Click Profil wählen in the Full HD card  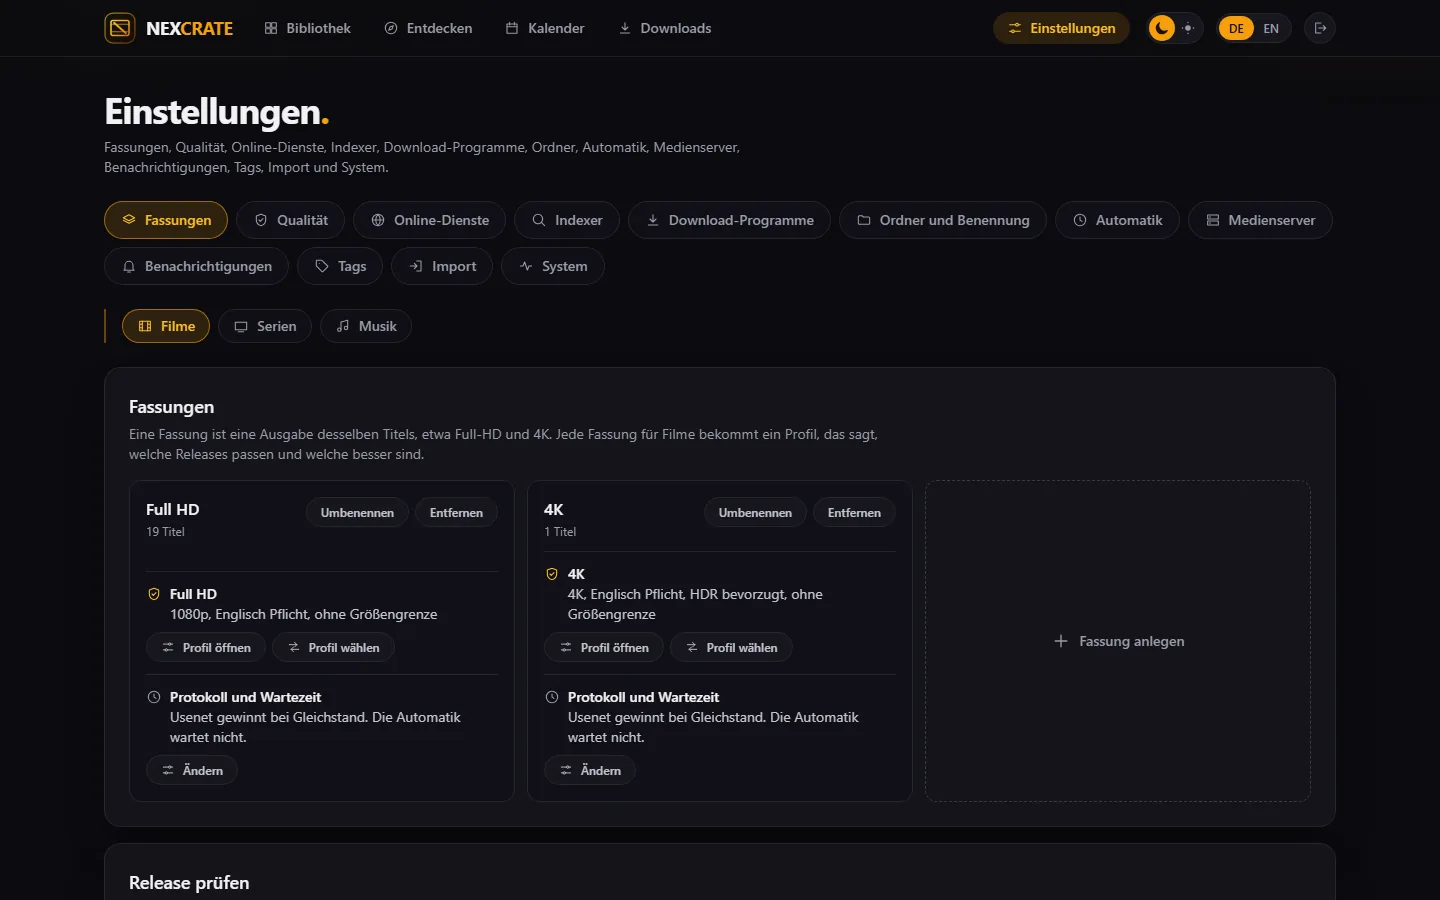coord(333,648)
